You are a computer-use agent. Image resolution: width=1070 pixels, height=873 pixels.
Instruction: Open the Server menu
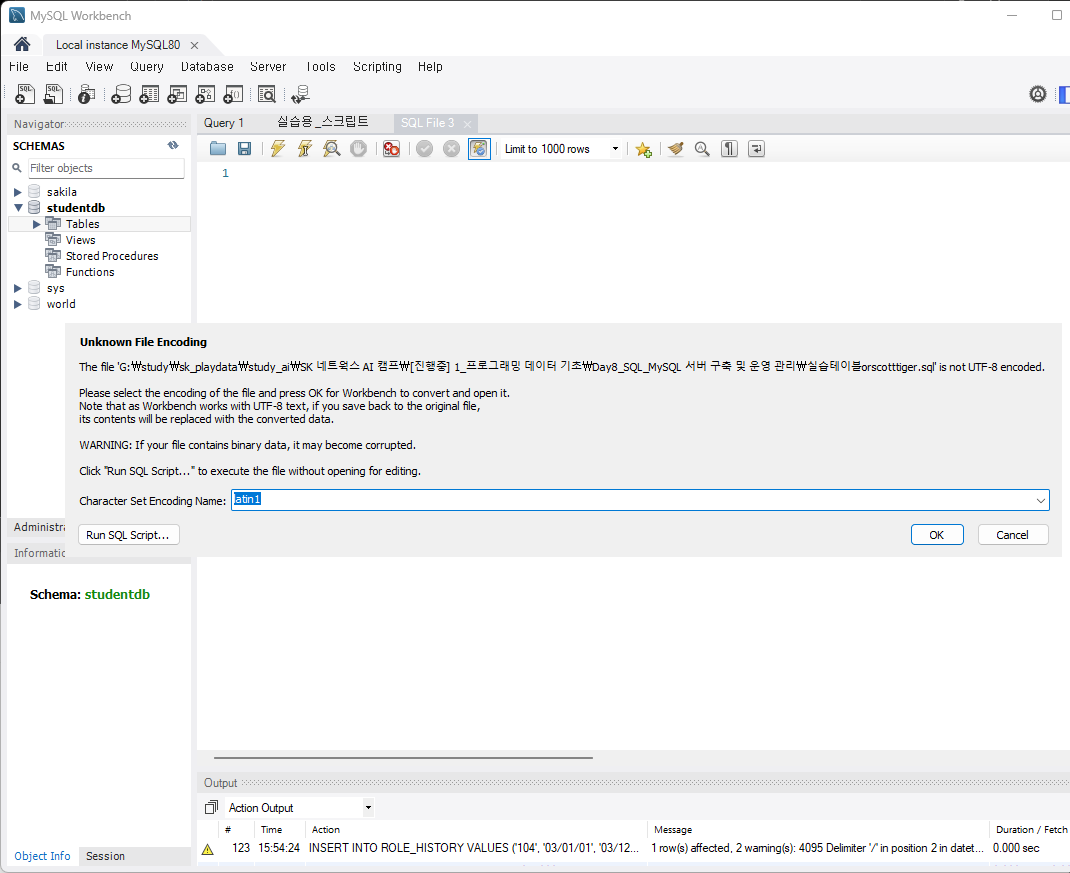coord(268,66)
